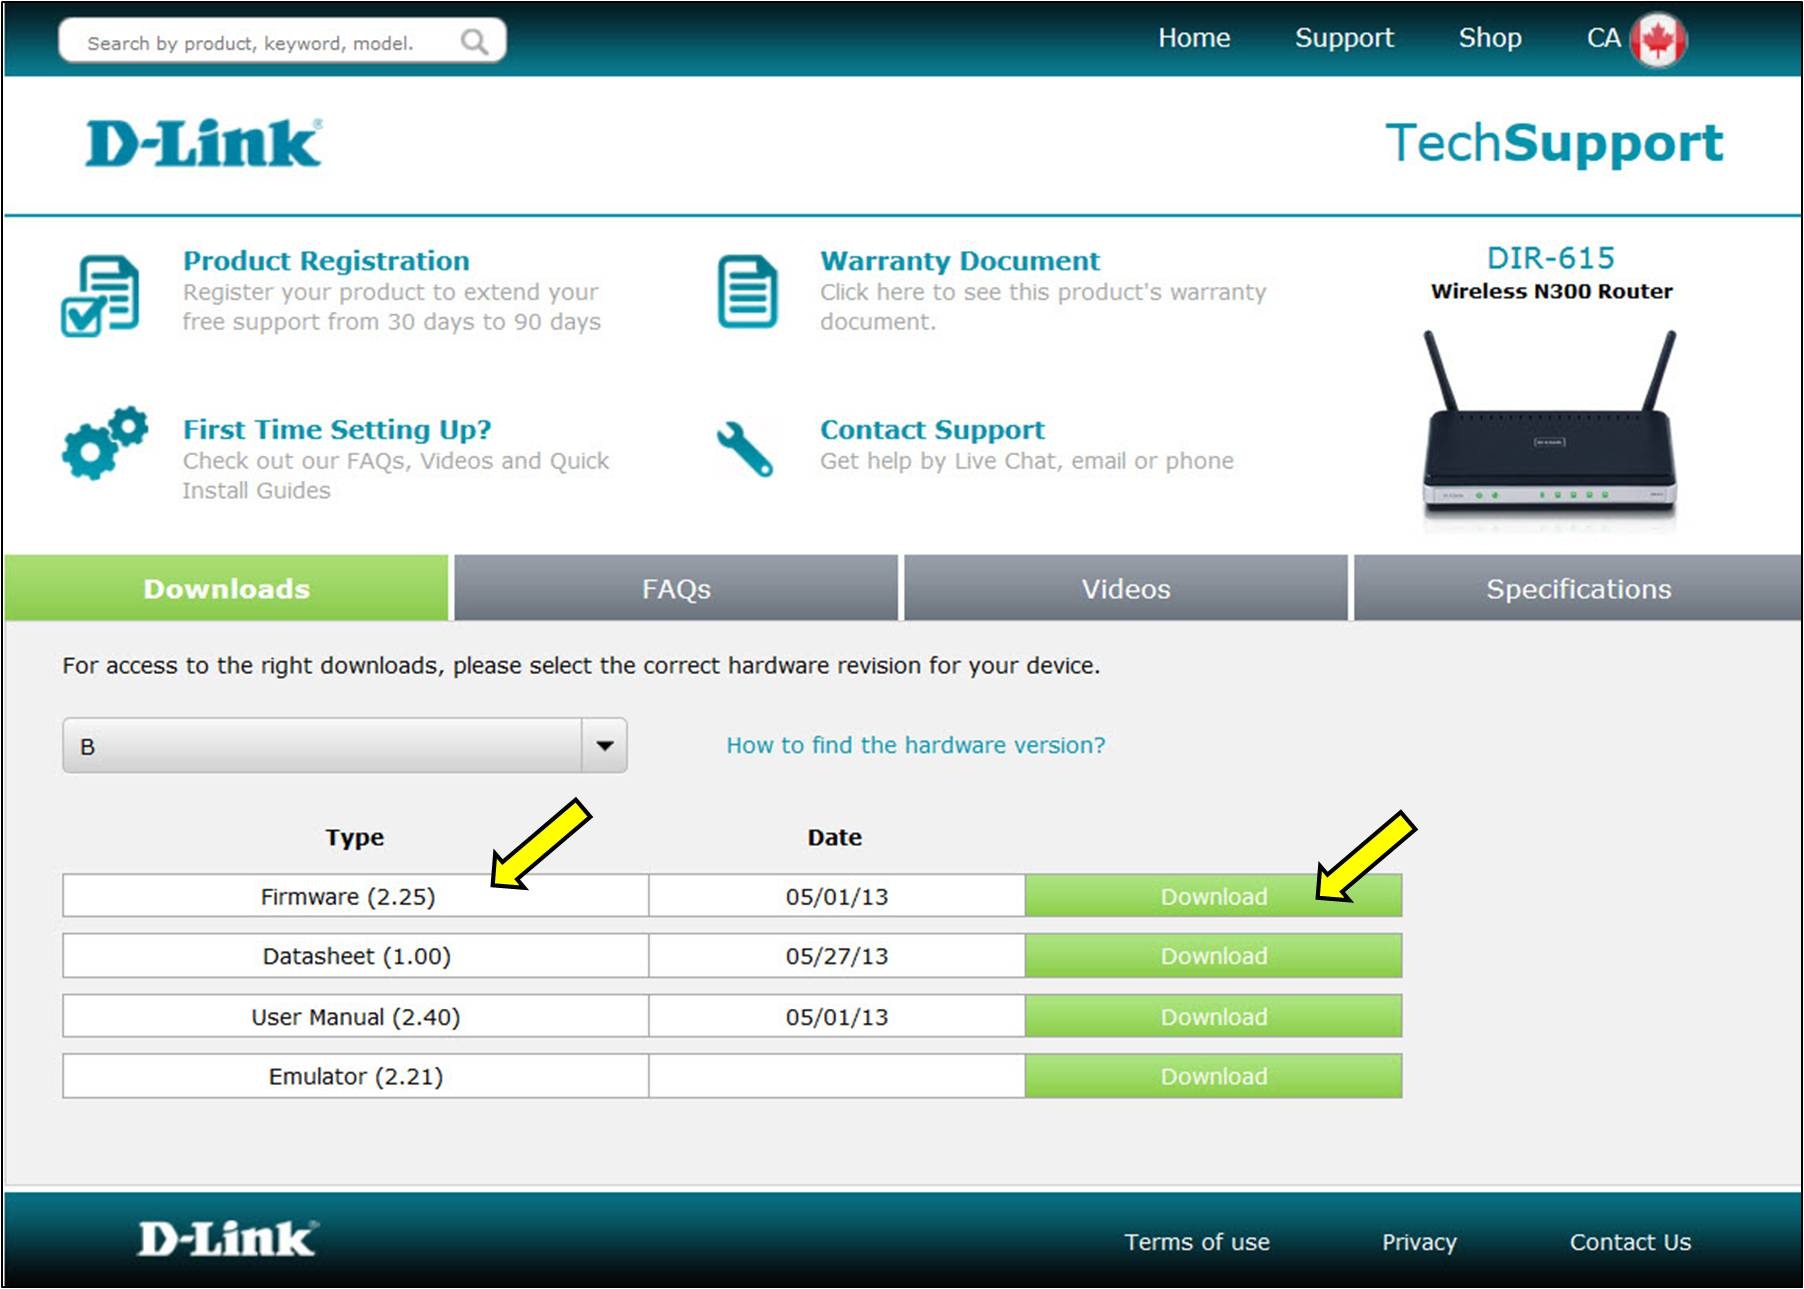
Task: Click the 05/27/13 date cell
Action: point(837,956)
